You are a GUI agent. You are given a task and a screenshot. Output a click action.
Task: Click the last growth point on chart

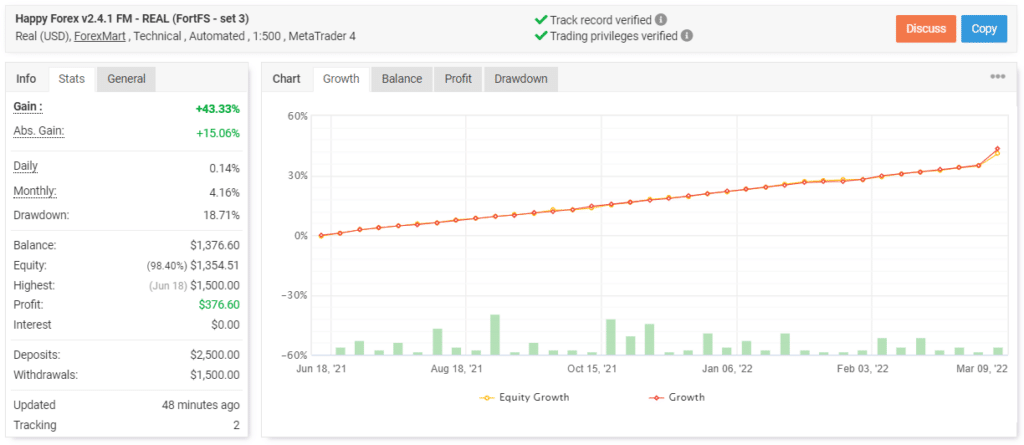[997, 150]
